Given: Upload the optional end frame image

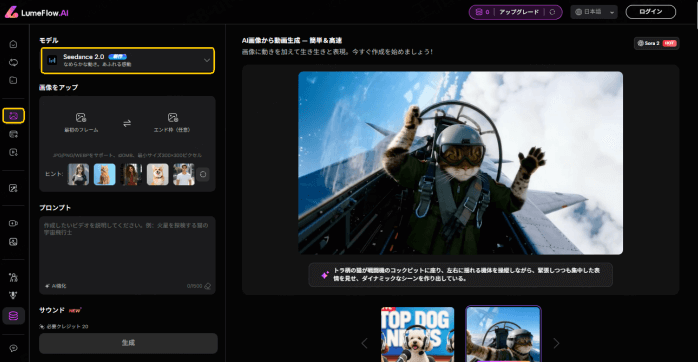Looking at the screenshot, I should (x=172, y=123).
